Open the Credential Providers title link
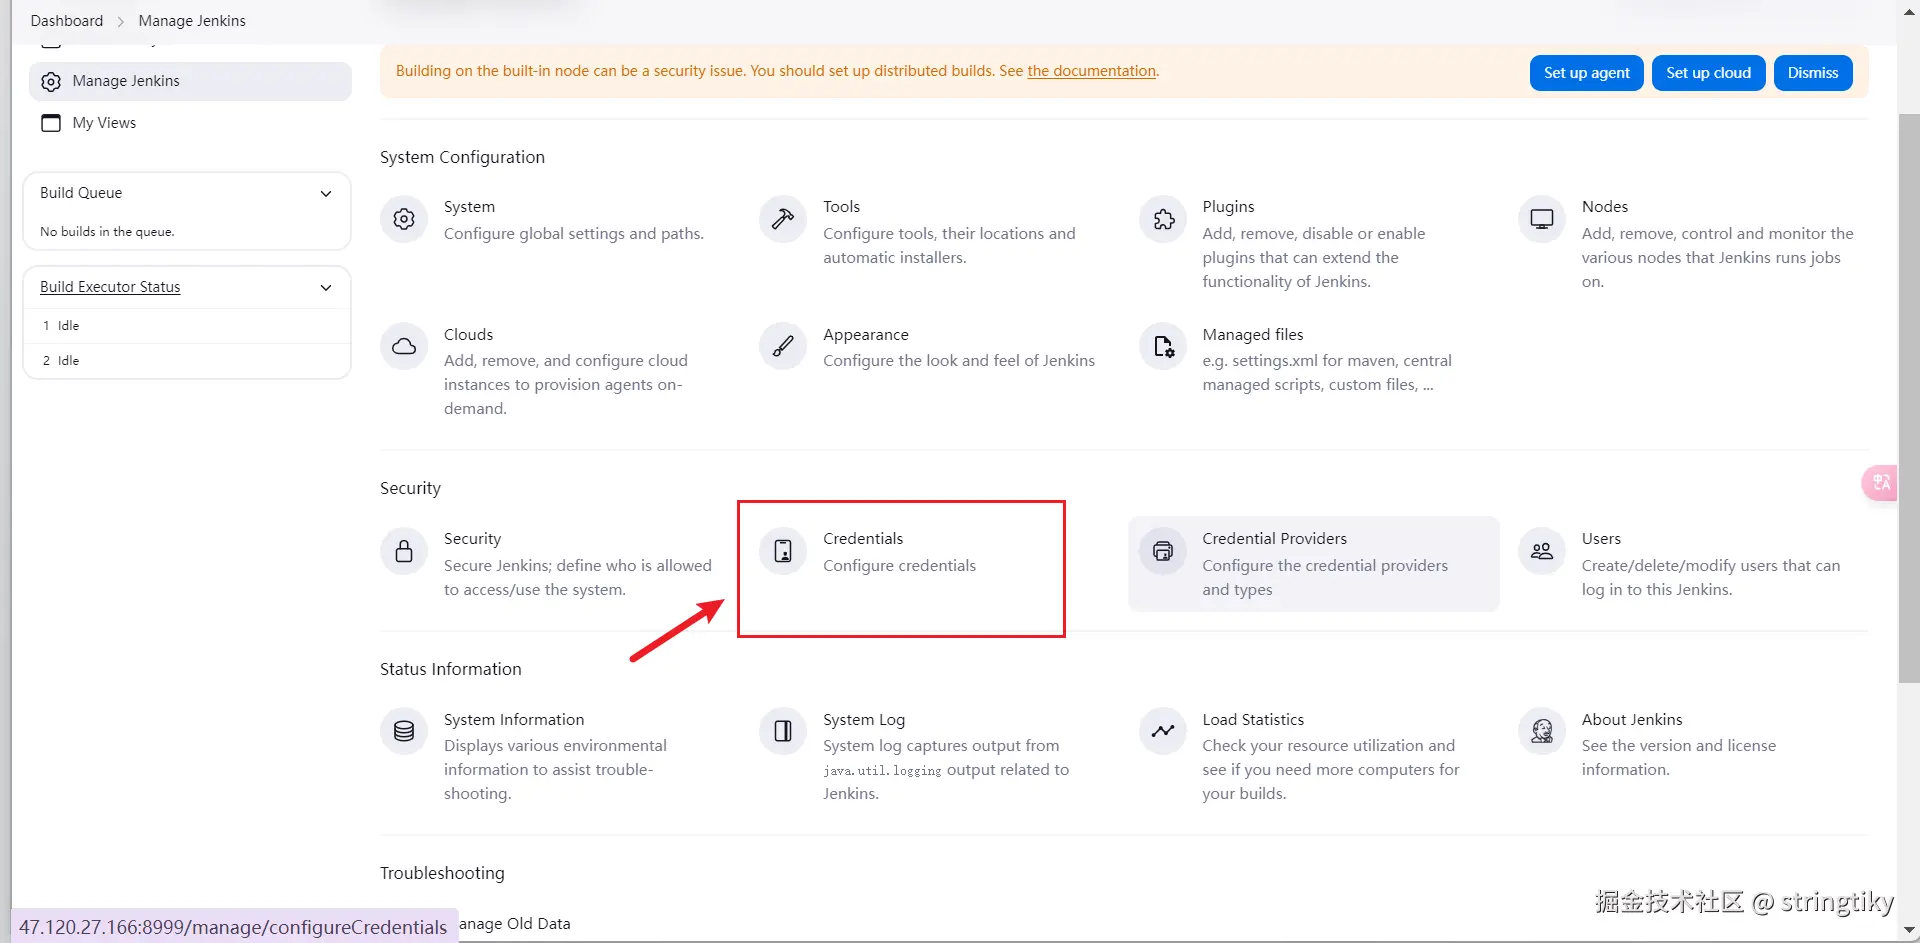 click(x=1274, y=539)
